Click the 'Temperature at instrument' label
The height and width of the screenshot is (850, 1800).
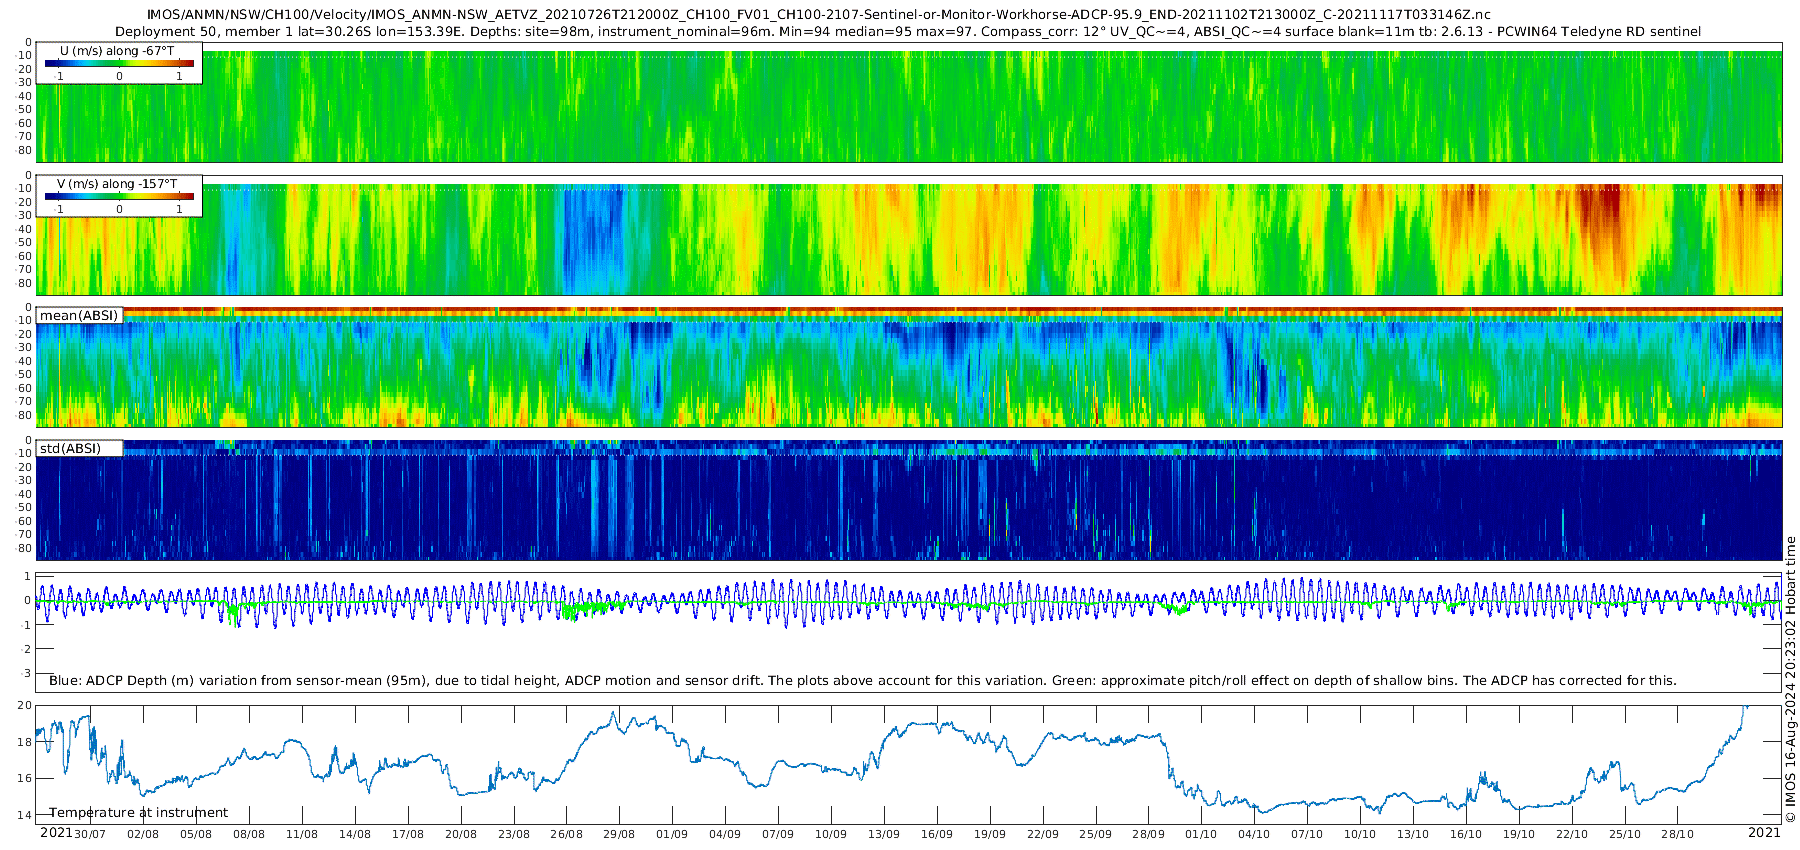[x=138, y=813]
